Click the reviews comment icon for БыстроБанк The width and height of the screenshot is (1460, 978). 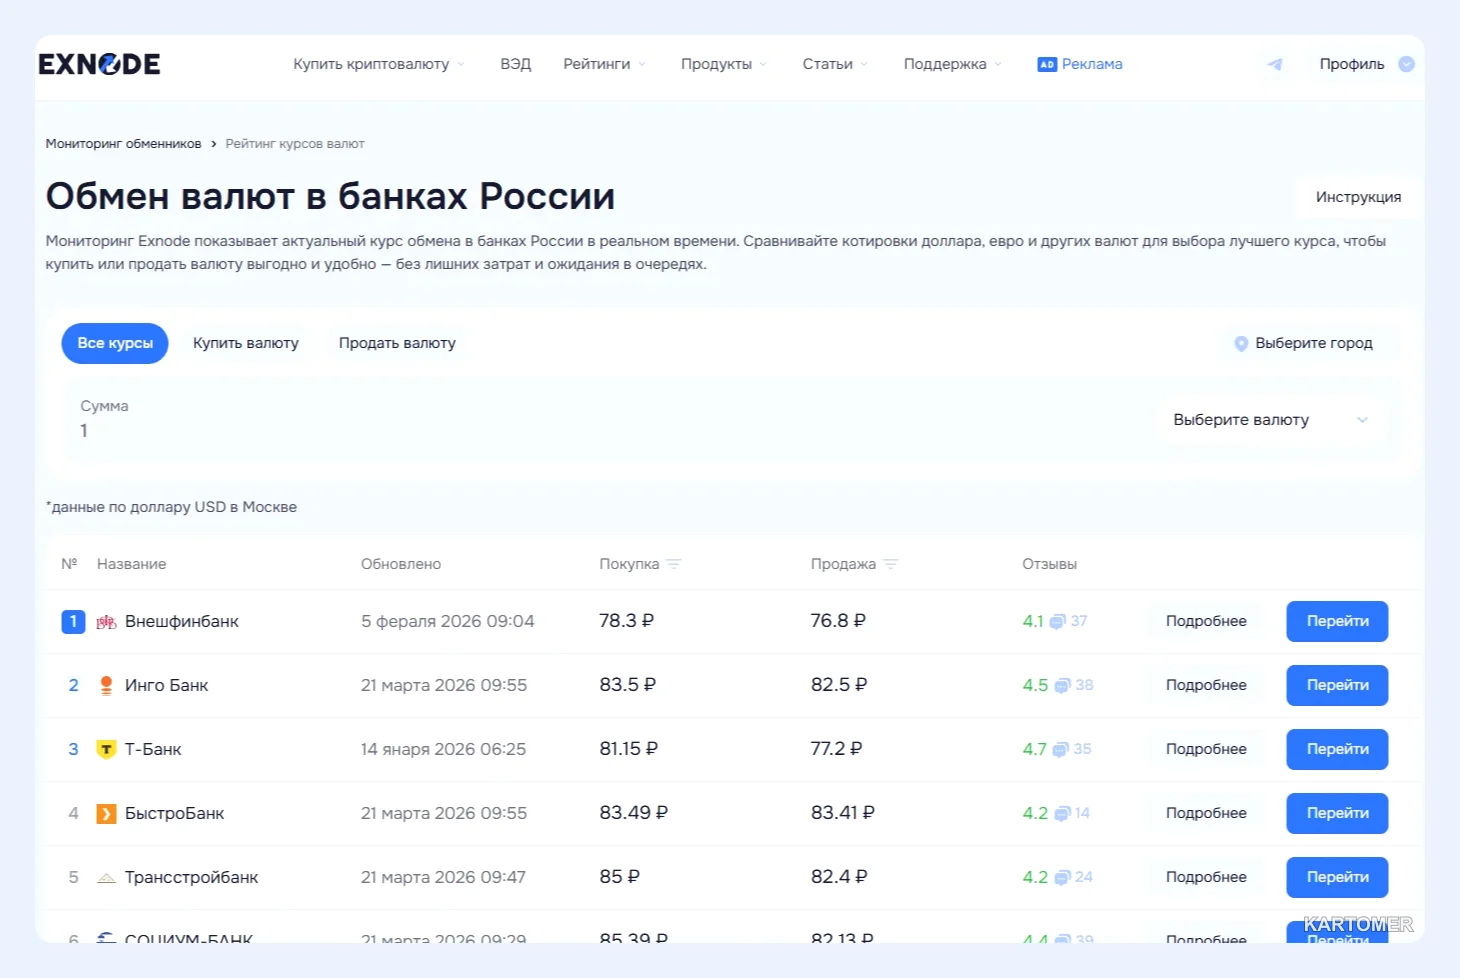click(x=1062, y=814)
